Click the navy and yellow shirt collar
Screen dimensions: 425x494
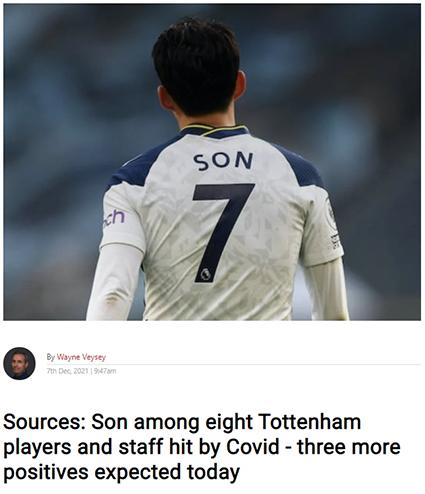(214, 131)
